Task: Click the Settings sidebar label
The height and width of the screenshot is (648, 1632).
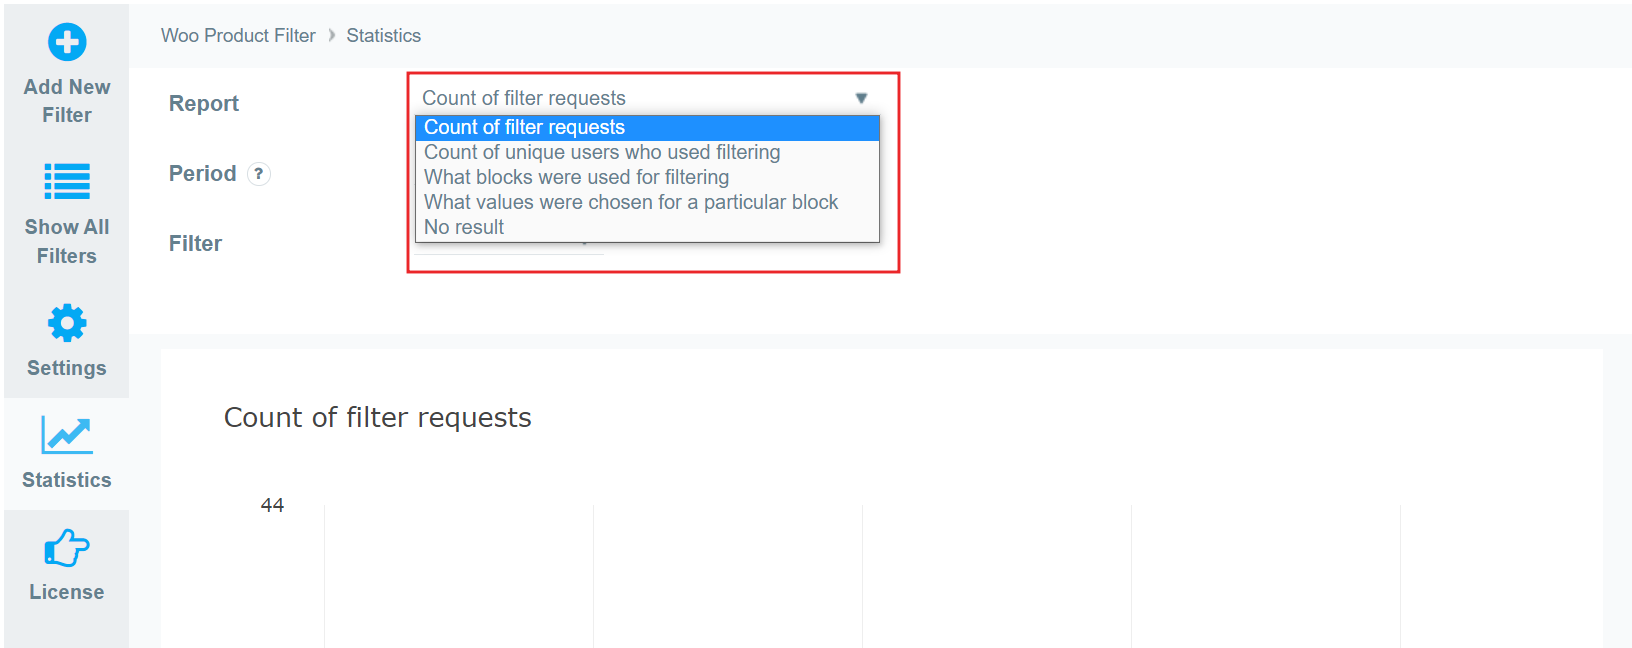Action: pyautogui.click(x=67, y=368)
